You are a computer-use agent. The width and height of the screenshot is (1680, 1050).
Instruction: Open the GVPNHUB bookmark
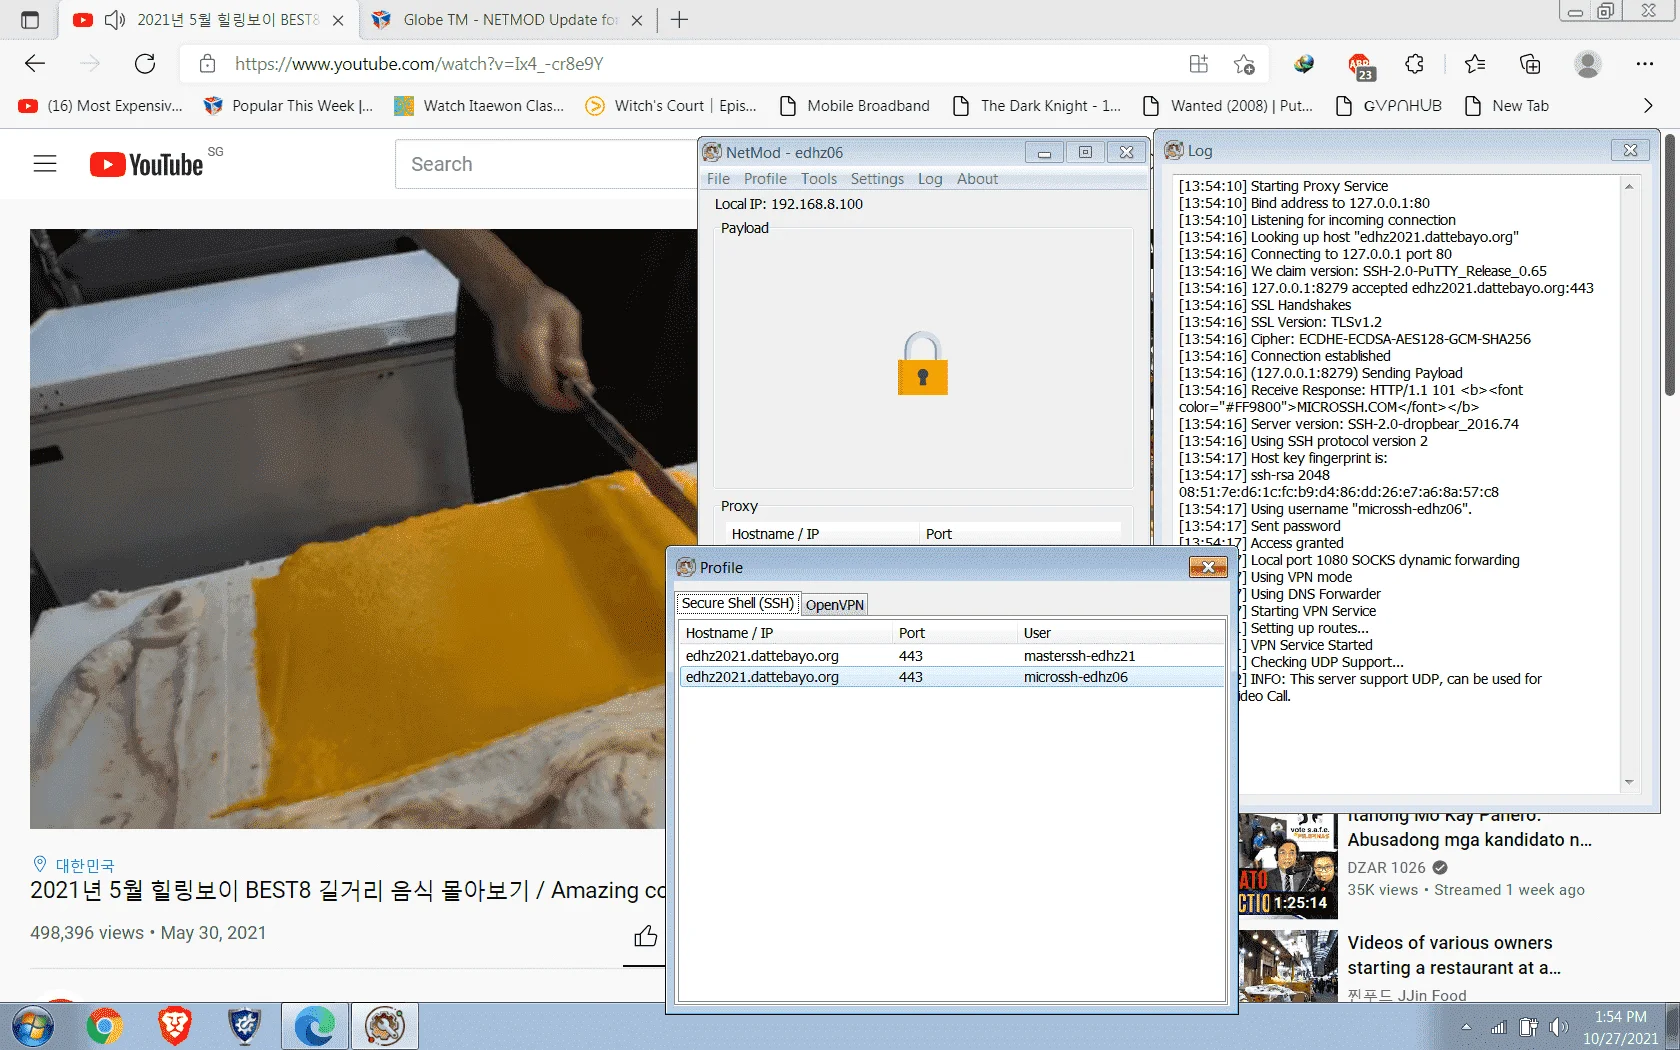tap(1389, 106)
